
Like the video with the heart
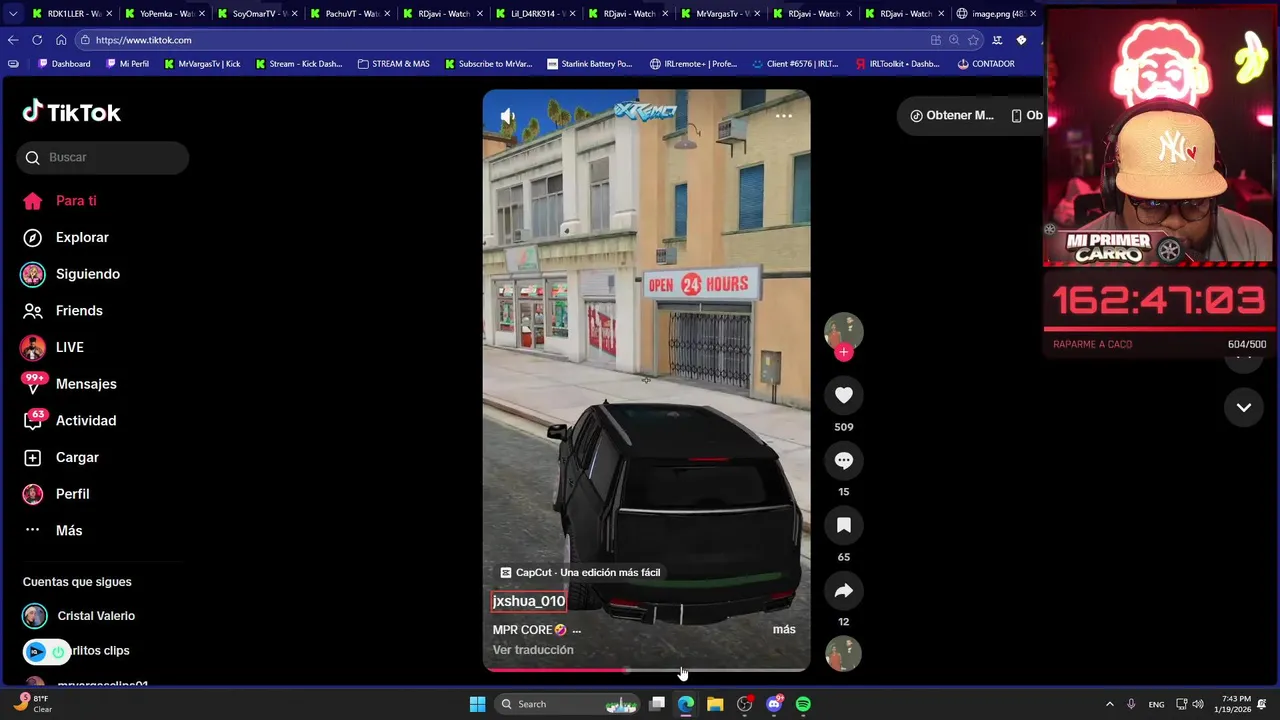844,396
